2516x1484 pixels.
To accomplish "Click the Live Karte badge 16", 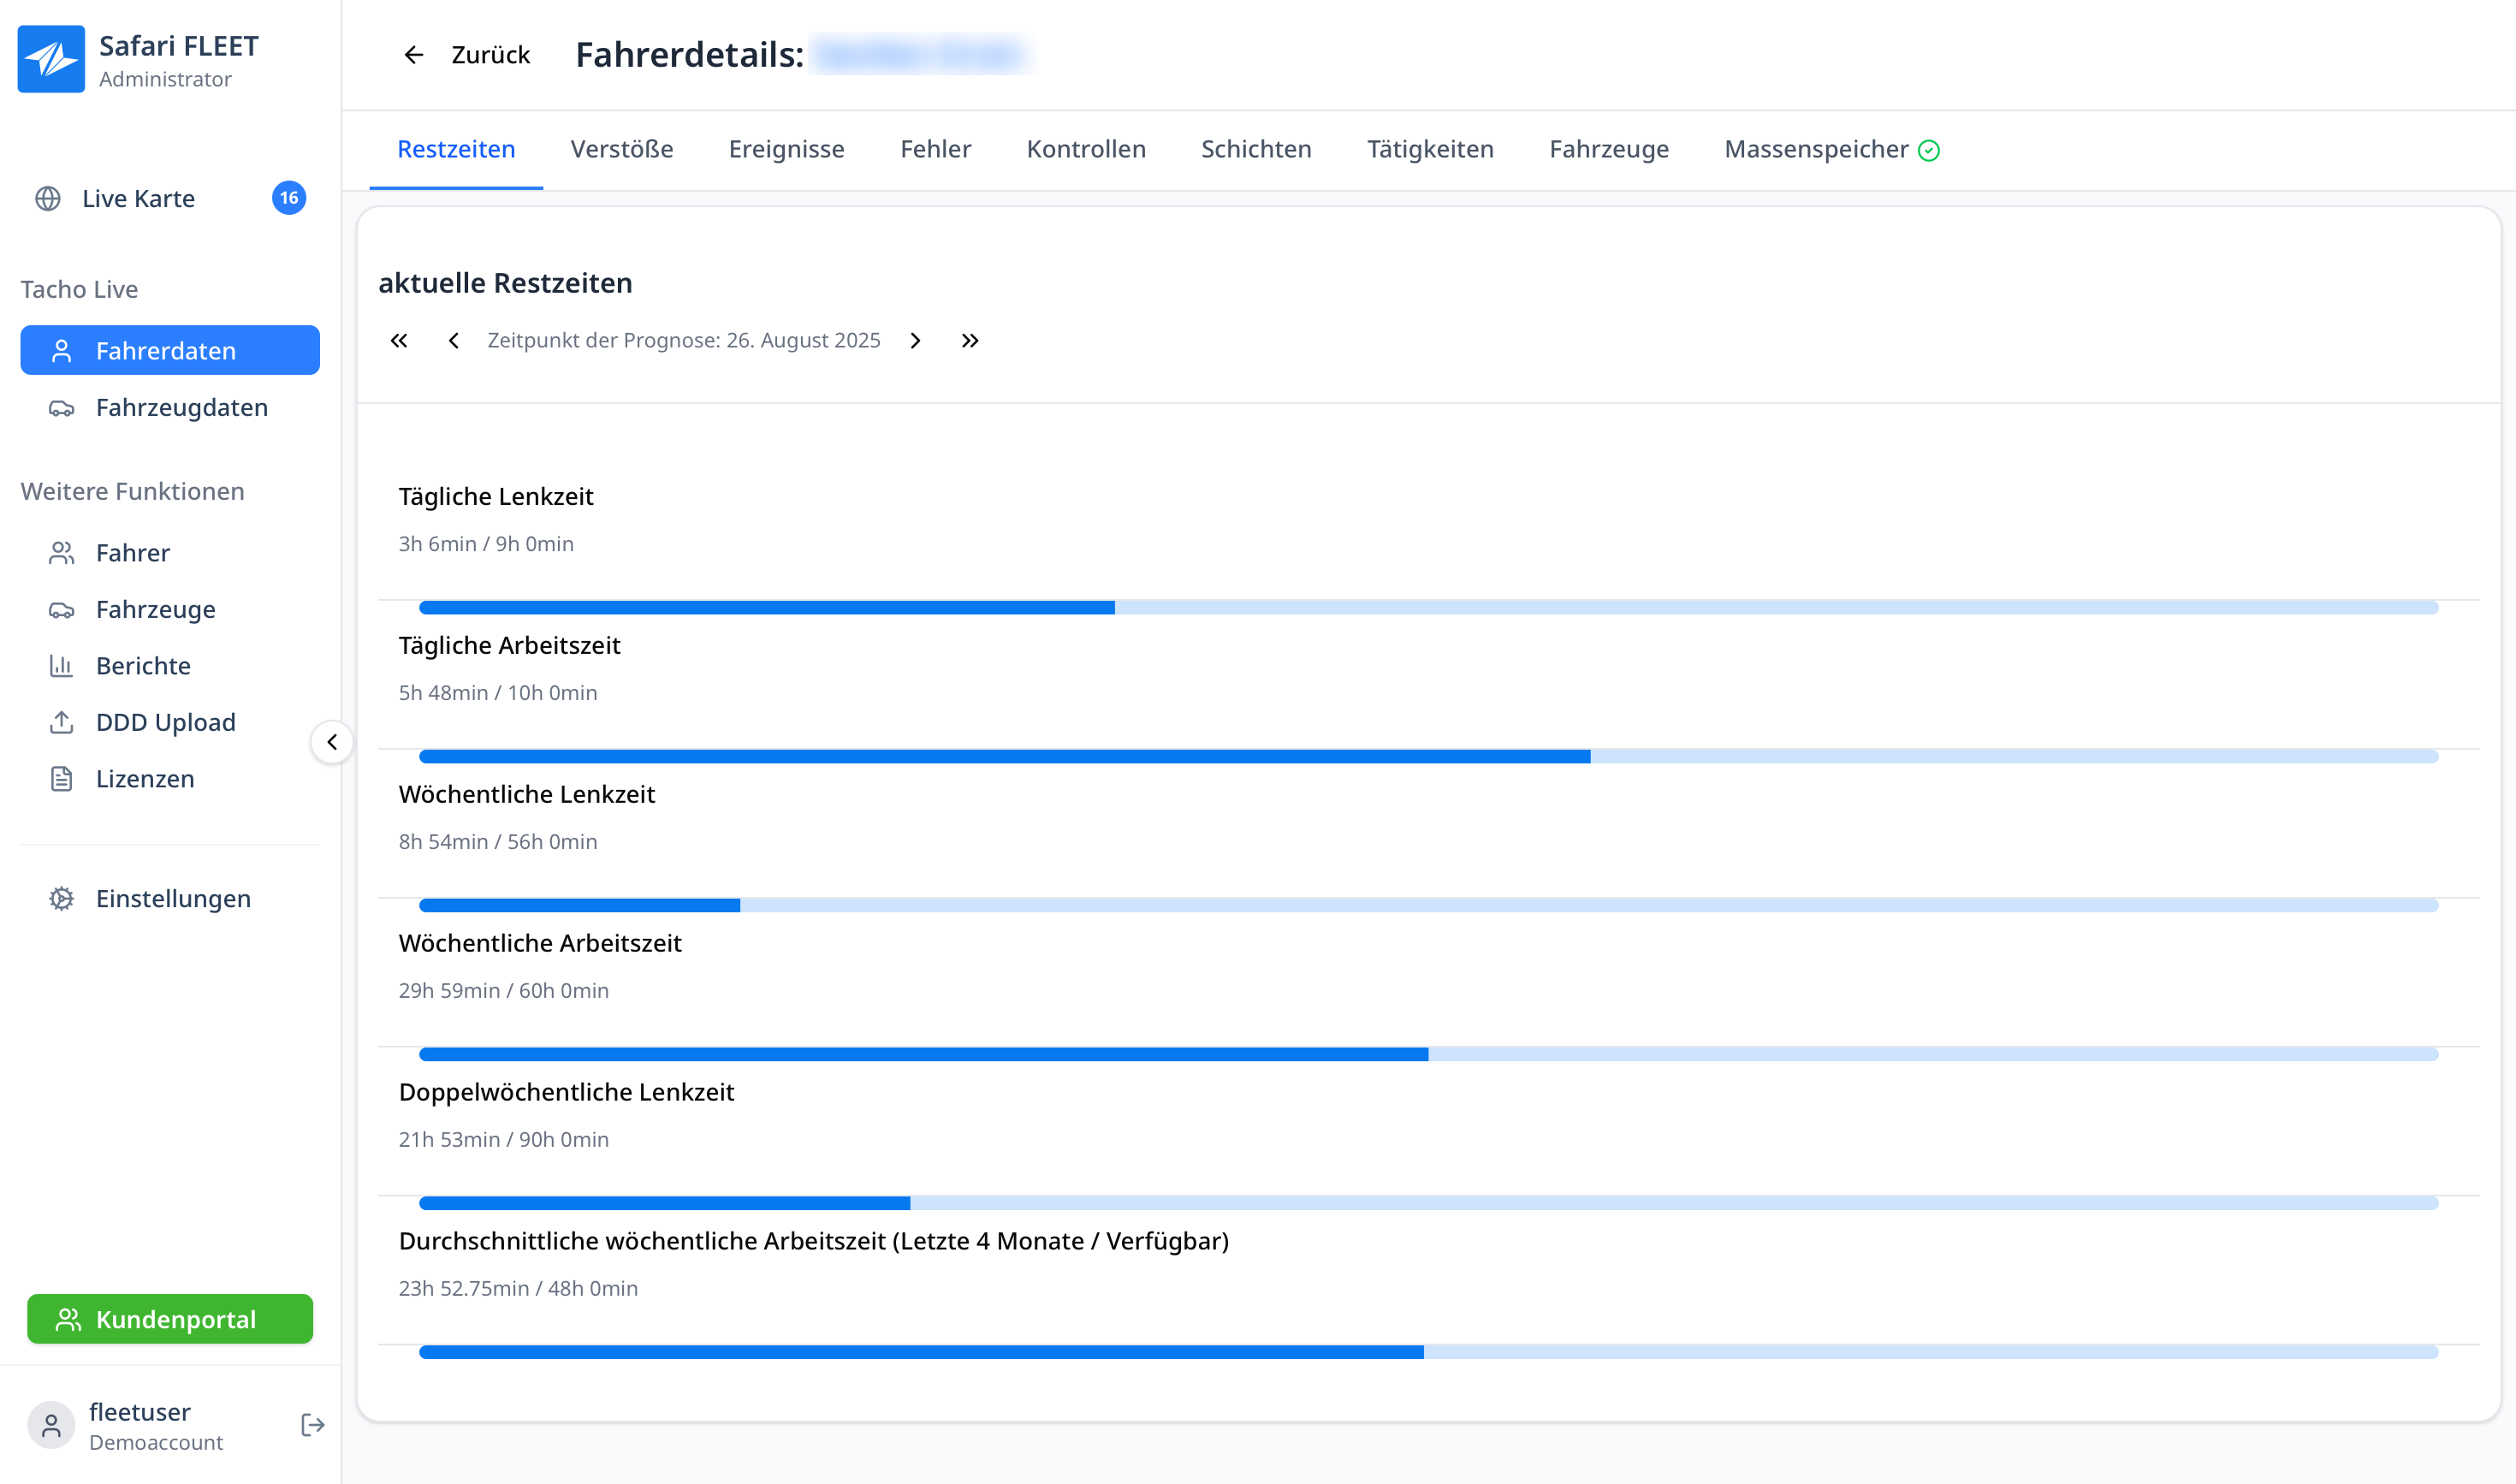I will click(289, 198).
